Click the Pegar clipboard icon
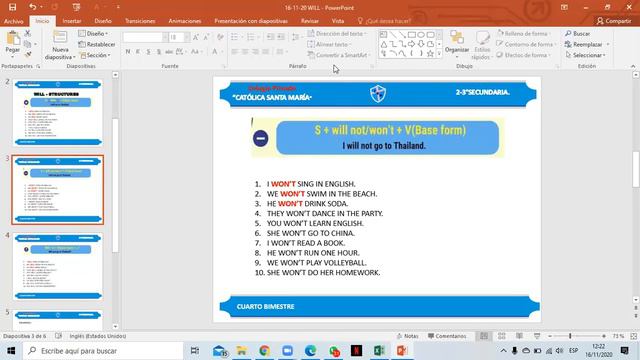Viewport: 640px width, 360px height. (x=13, y=39)
